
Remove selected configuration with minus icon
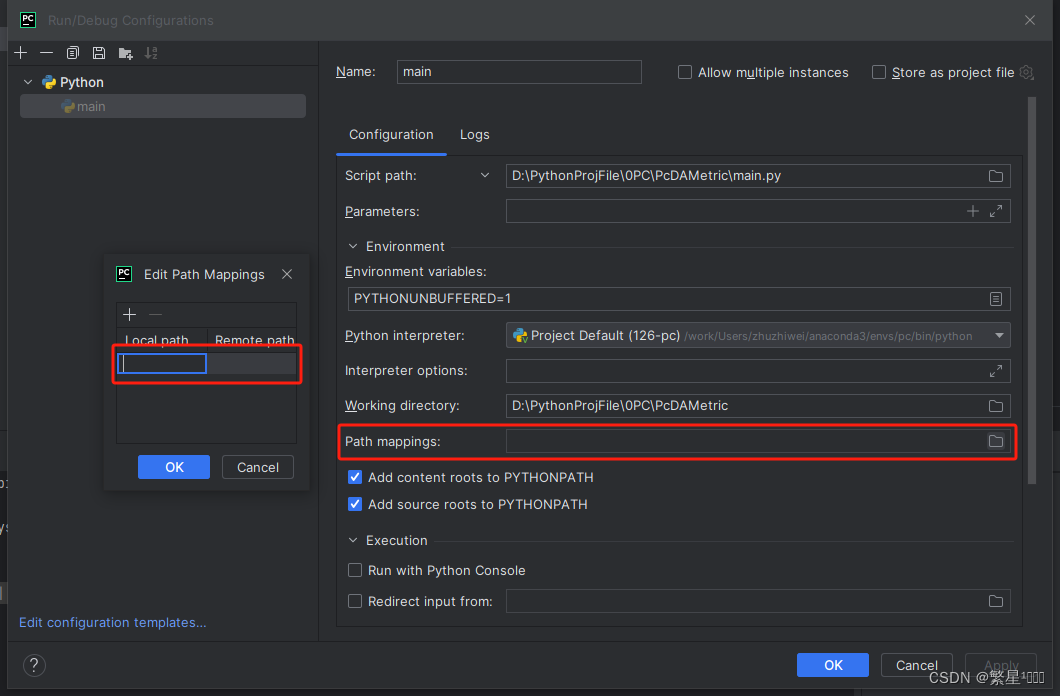[x=47, y=53]
